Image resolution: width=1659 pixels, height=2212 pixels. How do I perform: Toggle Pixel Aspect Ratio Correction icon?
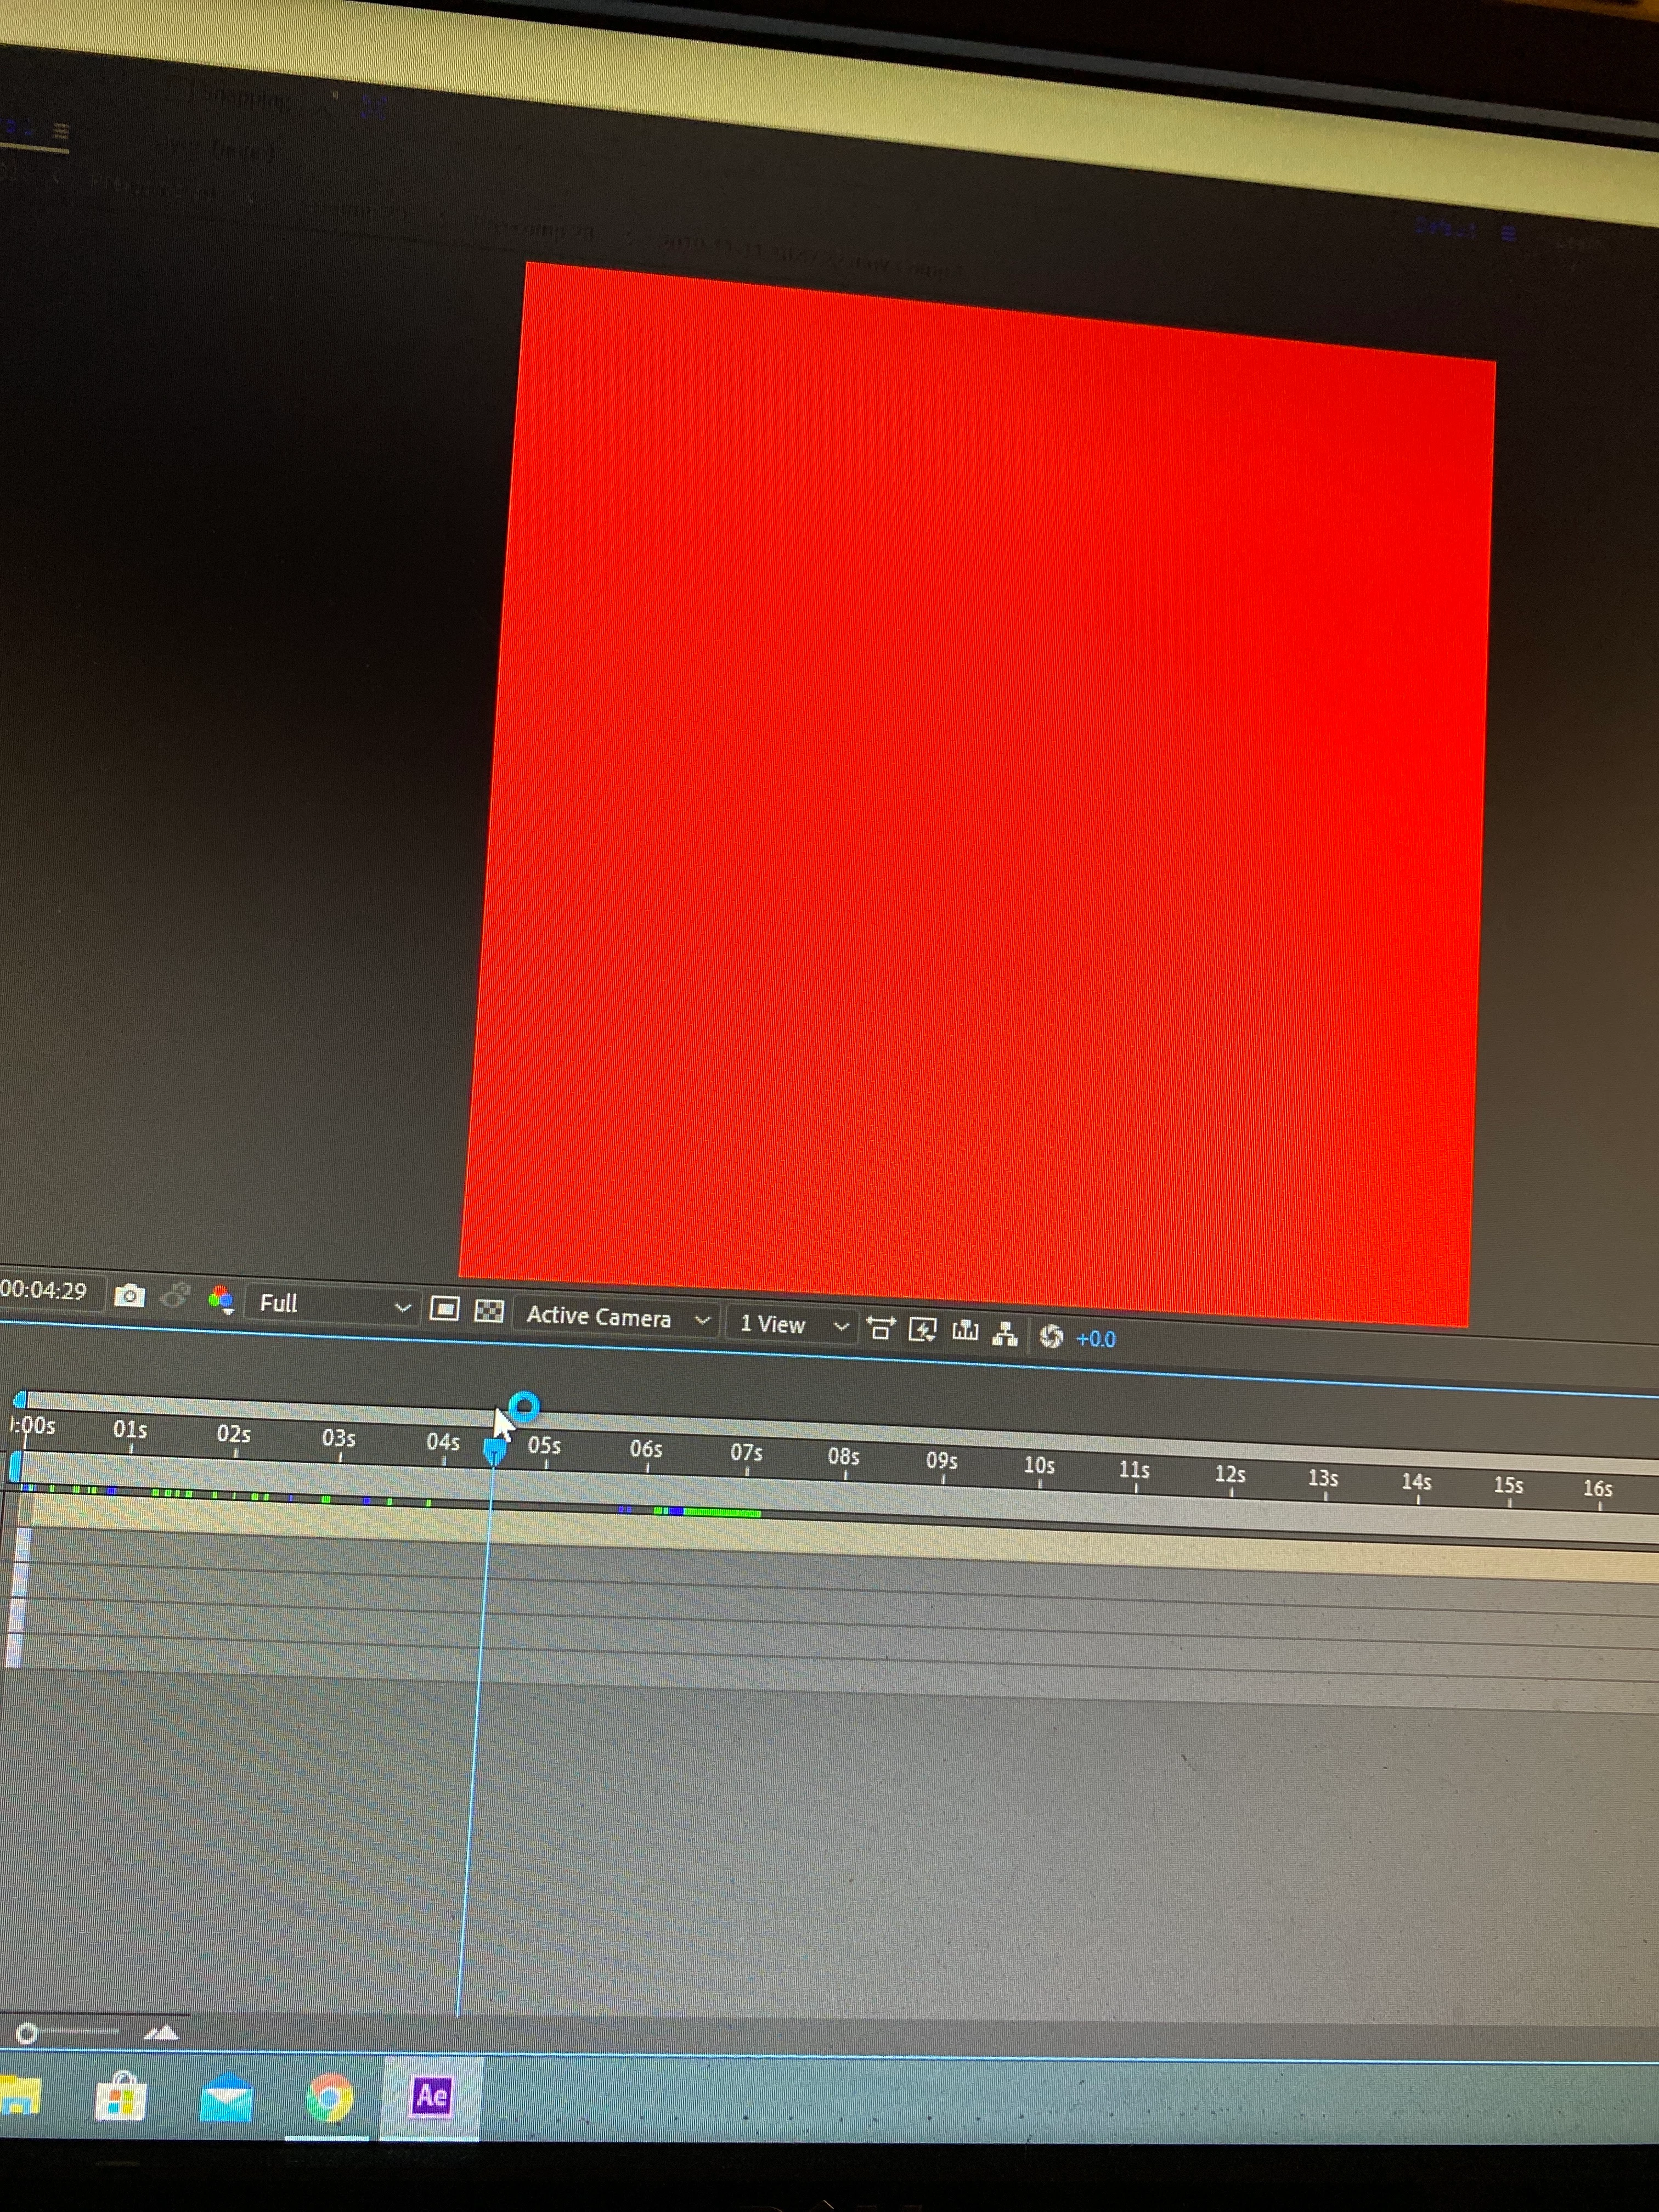pos(880,1329)
